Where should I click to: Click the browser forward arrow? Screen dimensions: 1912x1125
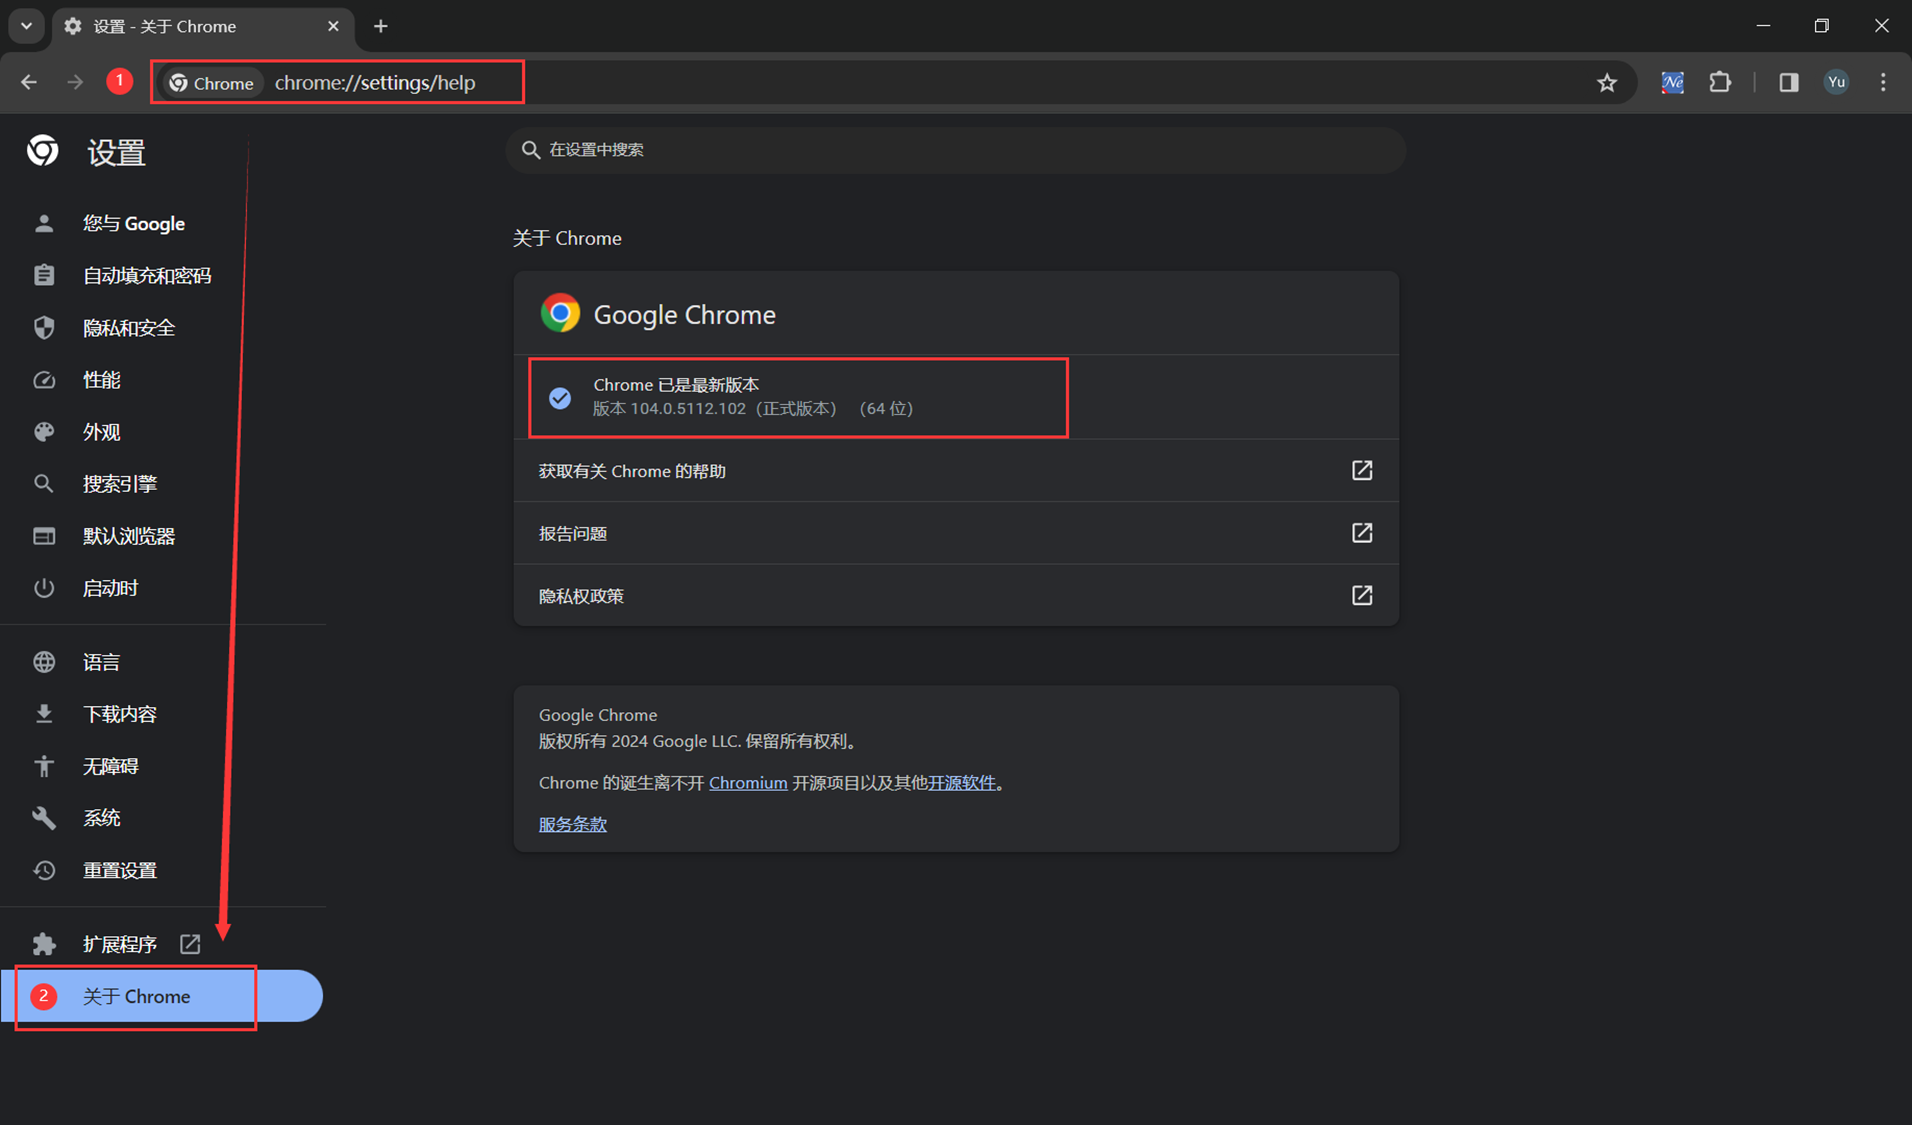click(x=75, y=82)
